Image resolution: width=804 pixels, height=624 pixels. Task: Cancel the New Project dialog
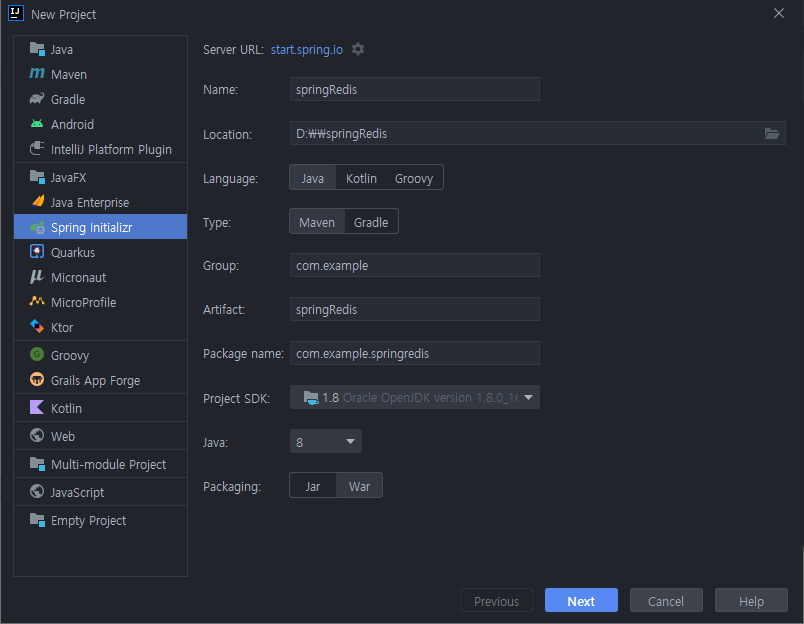point(666,600)
